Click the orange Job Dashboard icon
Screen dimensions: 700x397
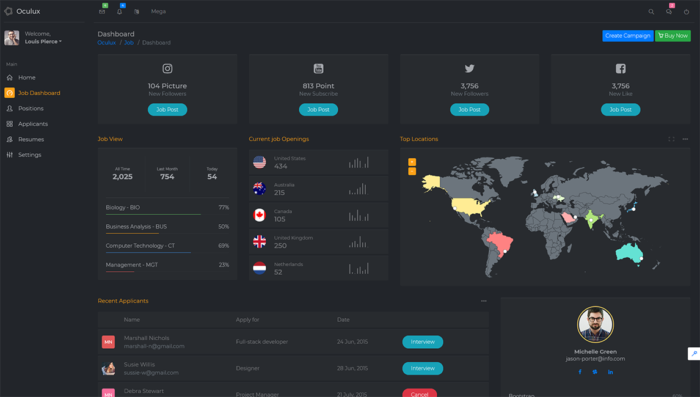tap(9, 93)
